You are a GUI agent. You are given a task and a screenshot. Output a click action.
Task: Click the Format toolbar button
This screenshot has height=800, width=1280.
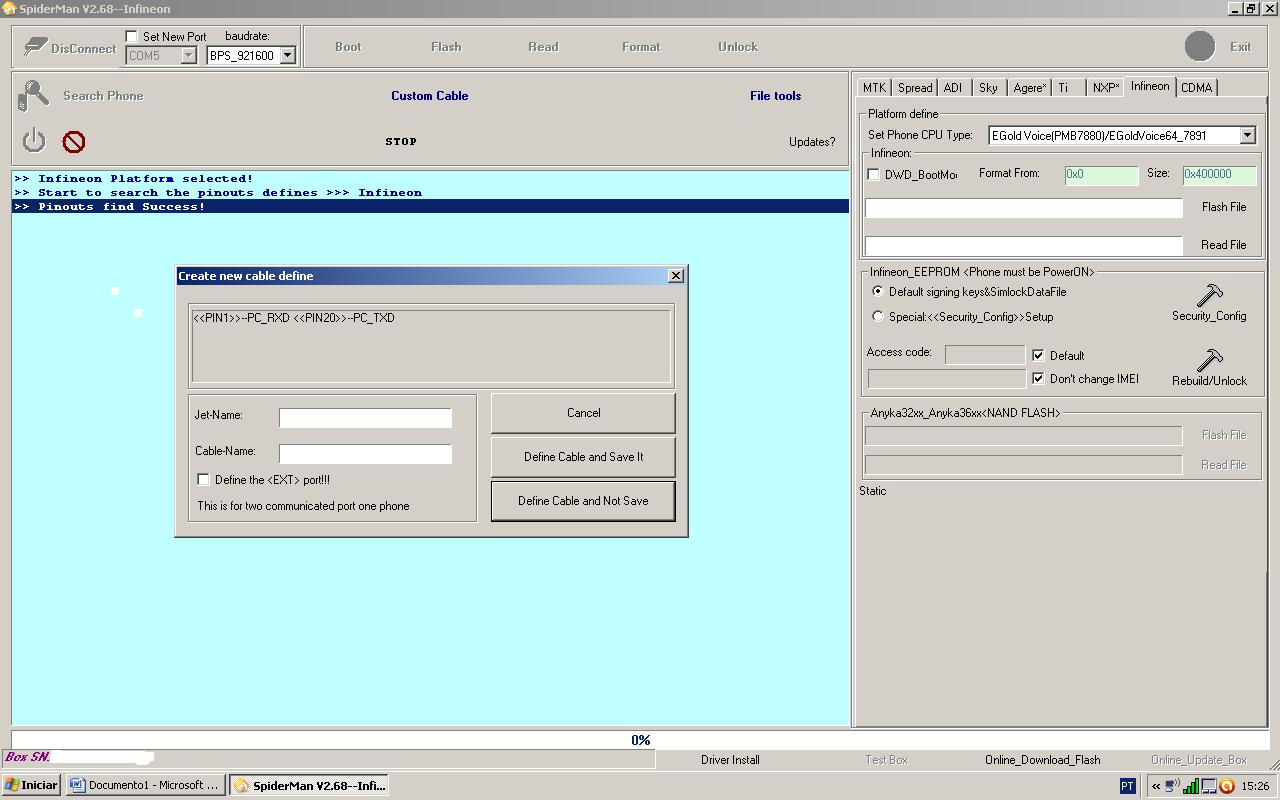pyautogui.click(x=641, y=47)
